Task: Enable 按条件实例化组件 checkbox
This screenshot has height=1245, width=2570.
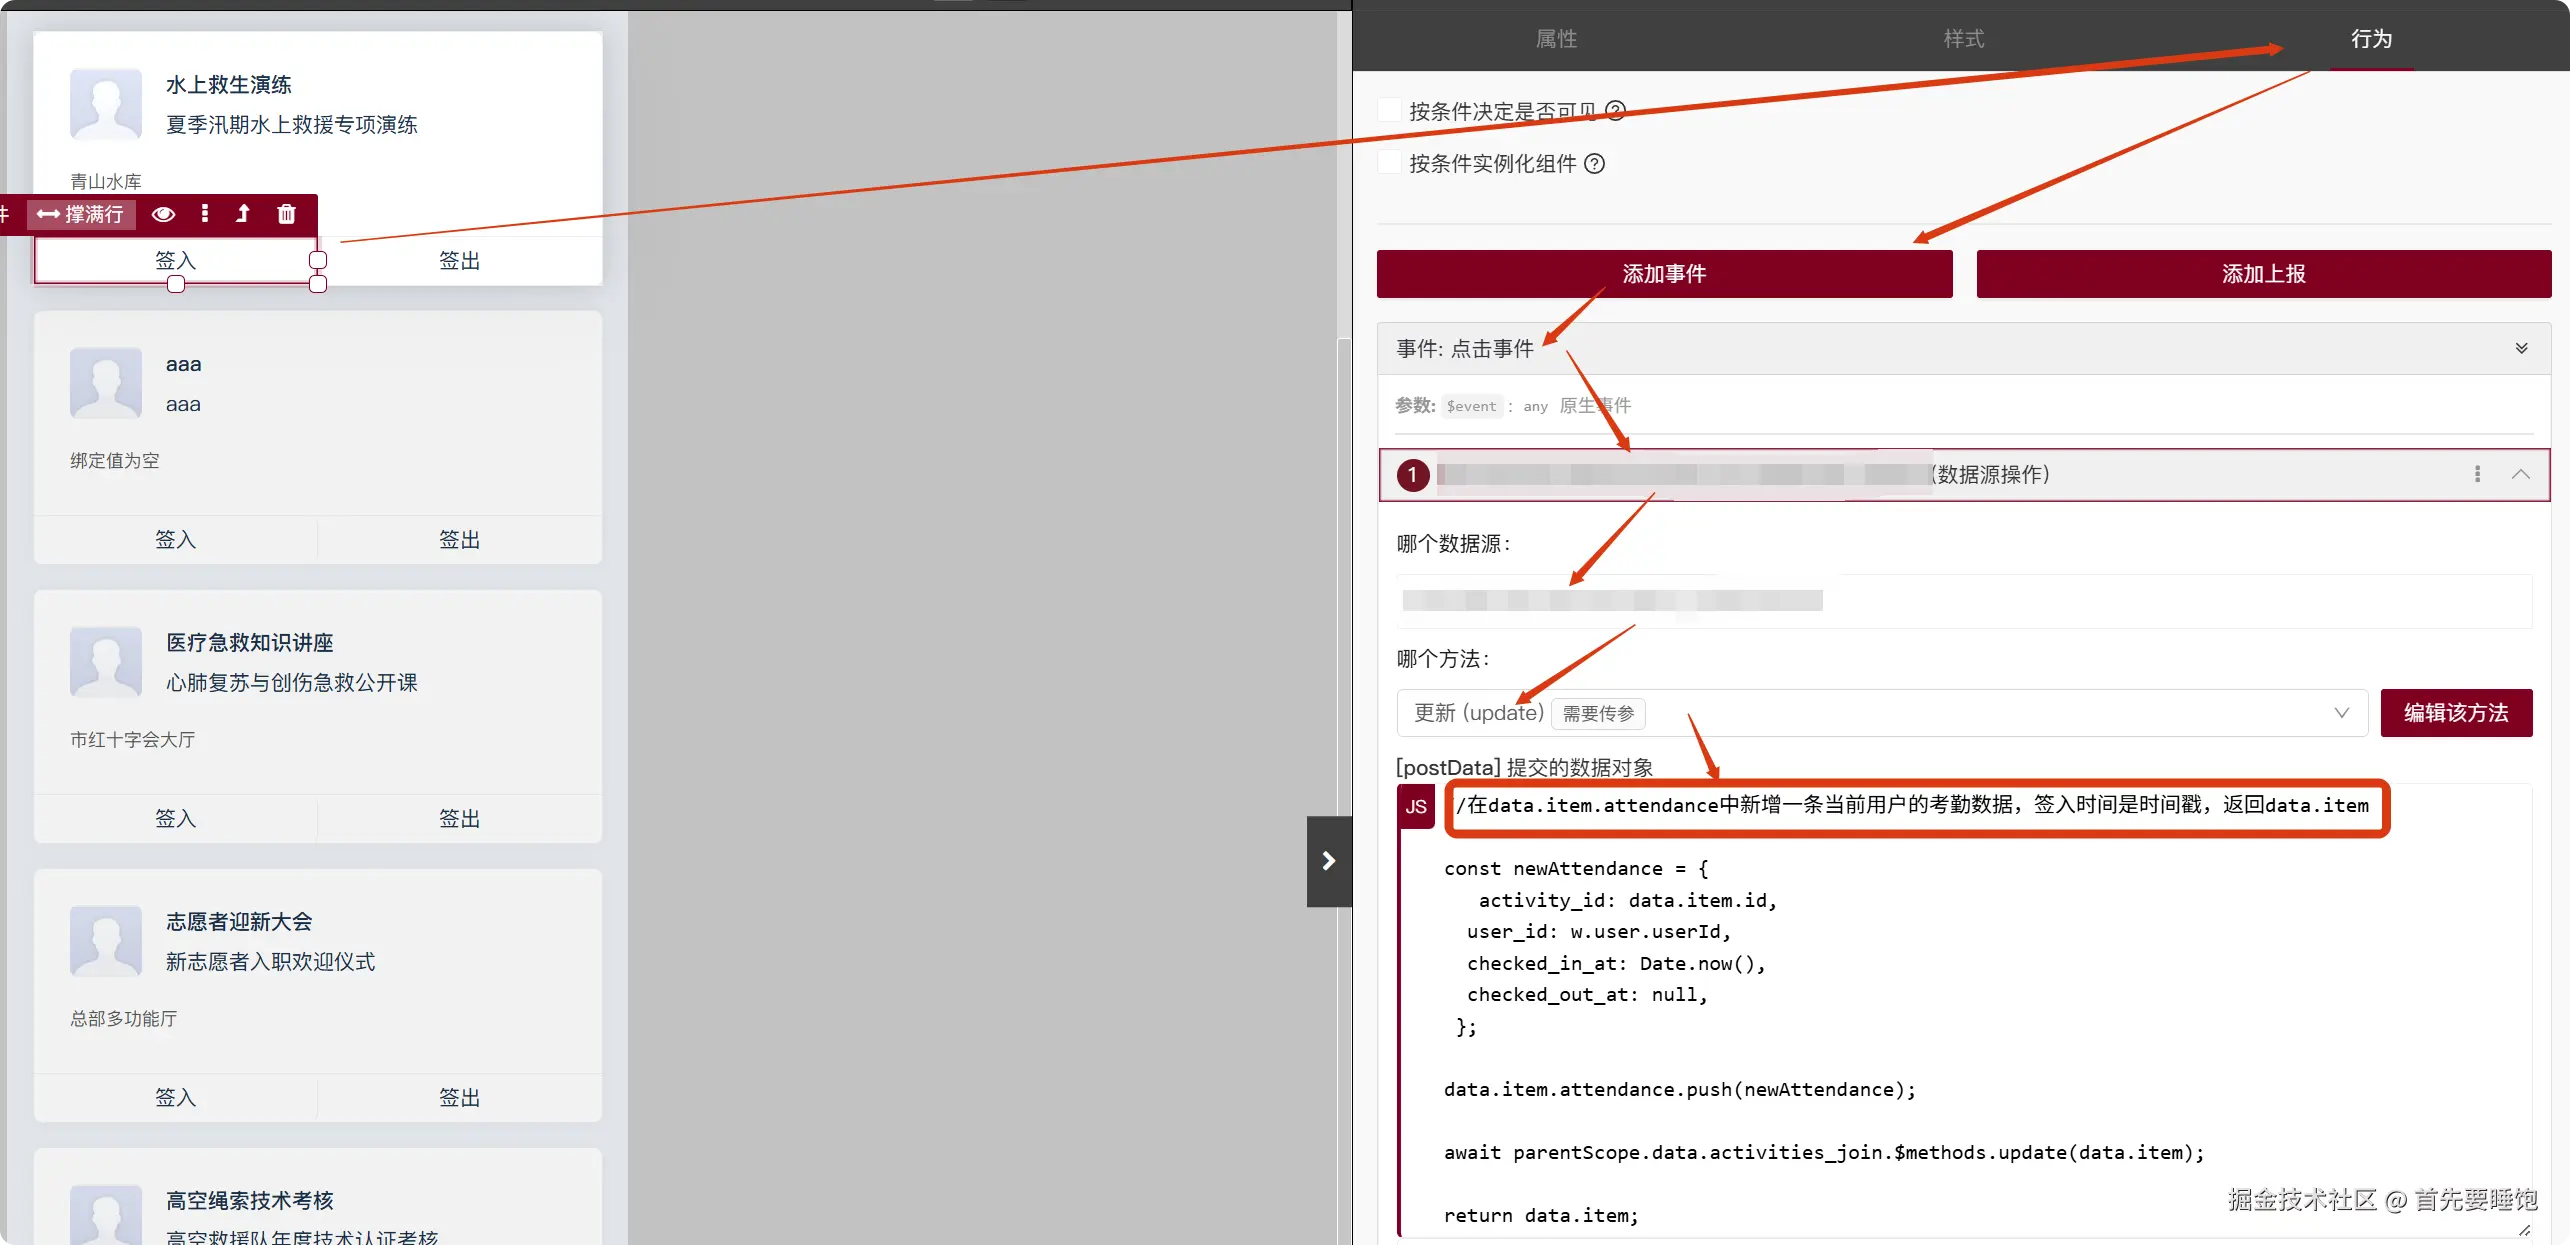Action: click(x=1389, y=163)
